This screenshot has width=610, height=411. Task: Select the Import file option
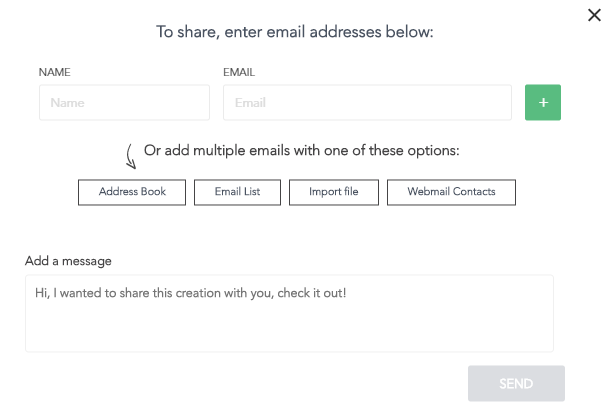pos(334,192)
